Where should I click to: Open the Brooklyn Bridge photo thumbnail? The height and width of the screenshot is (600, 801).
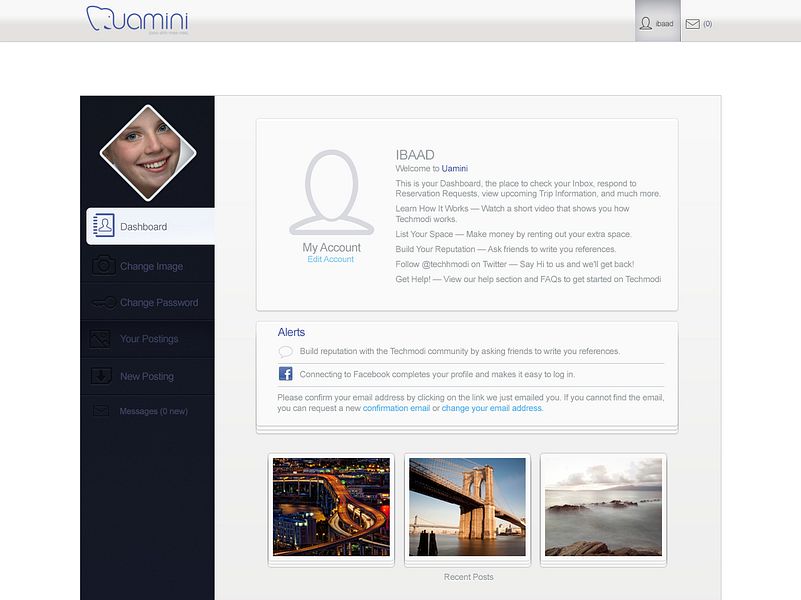coord(467,507)
